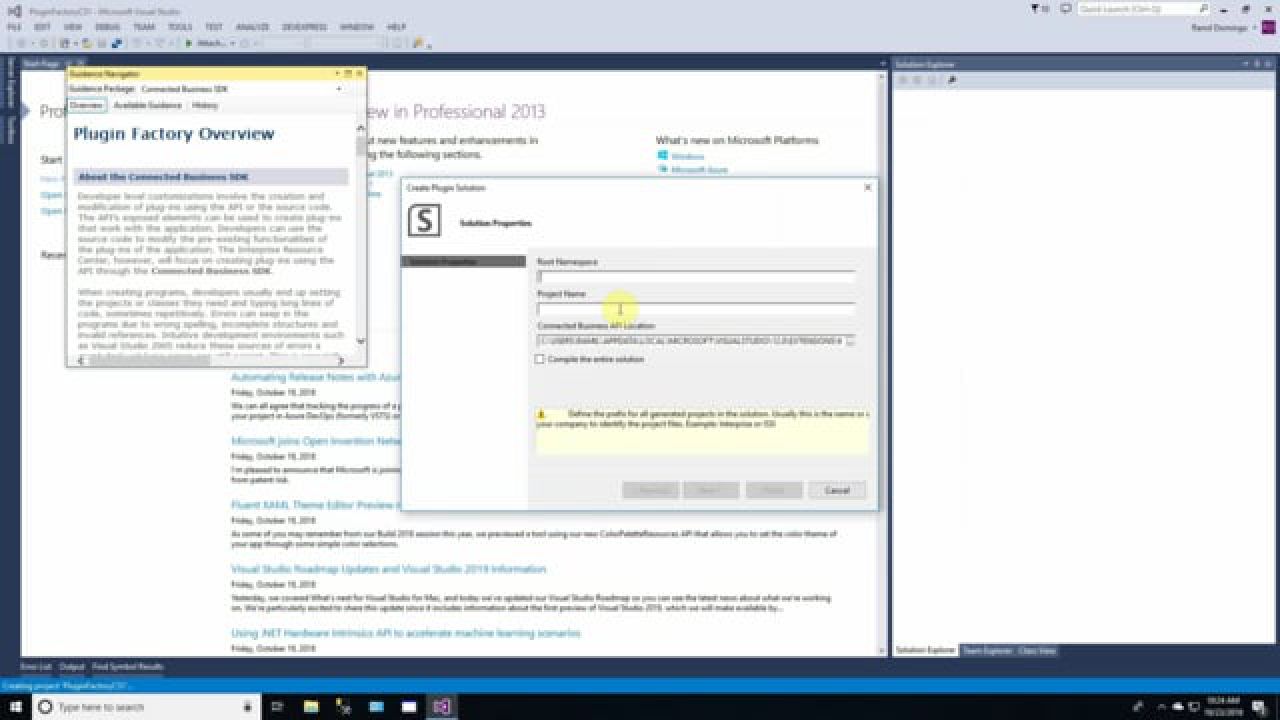Image resolution: width=1280 pixels, height=720 pixels.
Task: Click the Visual Studio taskbar icon
Action: pyautogui.click(x=441, y=707)
